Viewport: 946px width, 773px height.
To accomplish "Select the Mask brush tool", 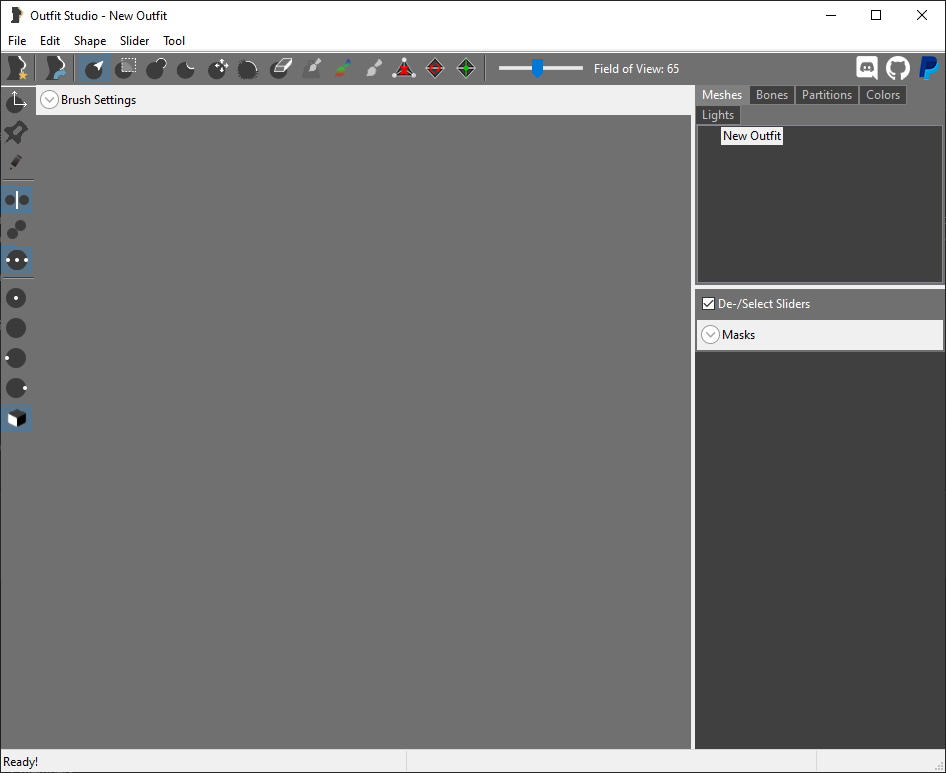I will point(125,68).
